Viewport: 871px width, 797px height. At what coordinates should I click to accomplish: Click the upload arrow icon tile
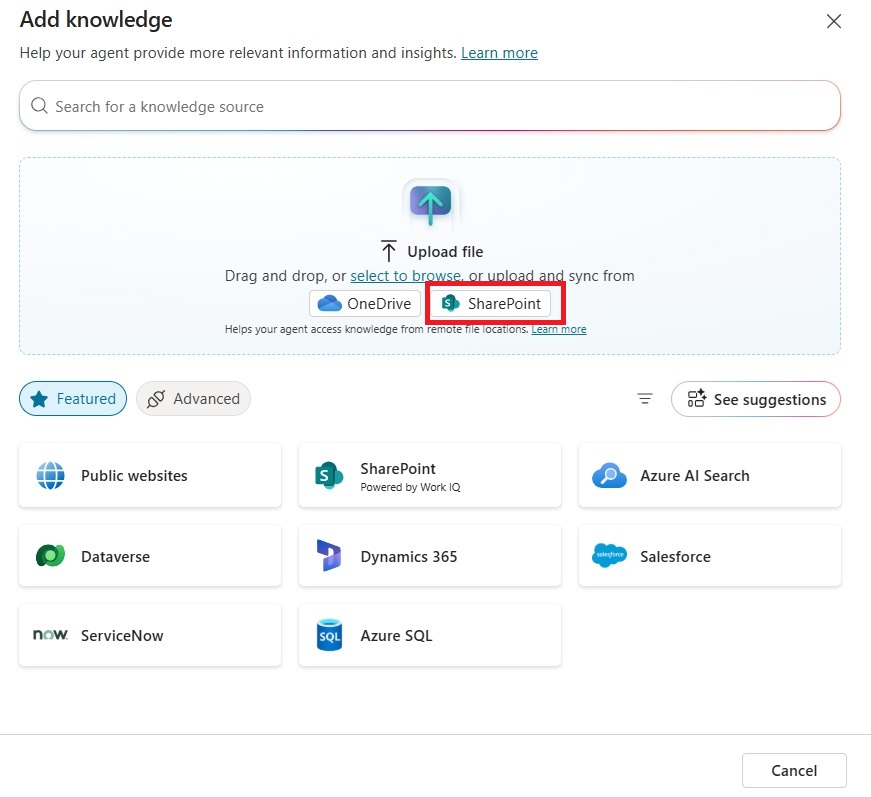tap(430, 205)
